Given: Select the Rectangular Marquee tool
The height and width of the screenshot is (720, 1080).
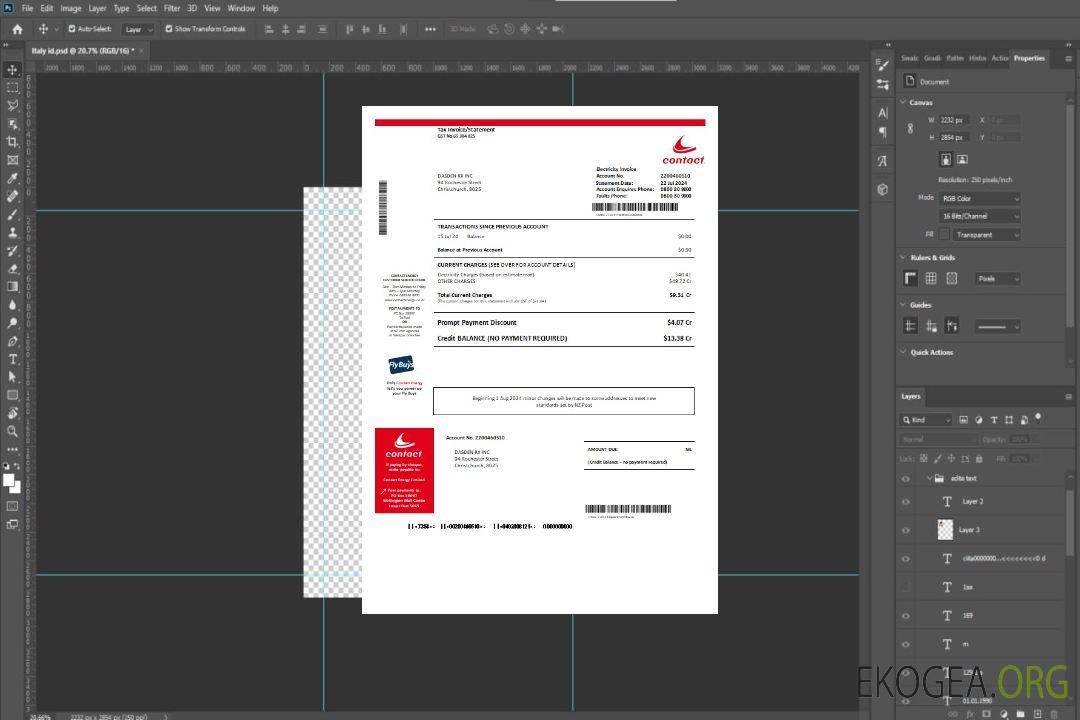Looking at the screenshot, I should pyautogui.click(x=12, y=88).
